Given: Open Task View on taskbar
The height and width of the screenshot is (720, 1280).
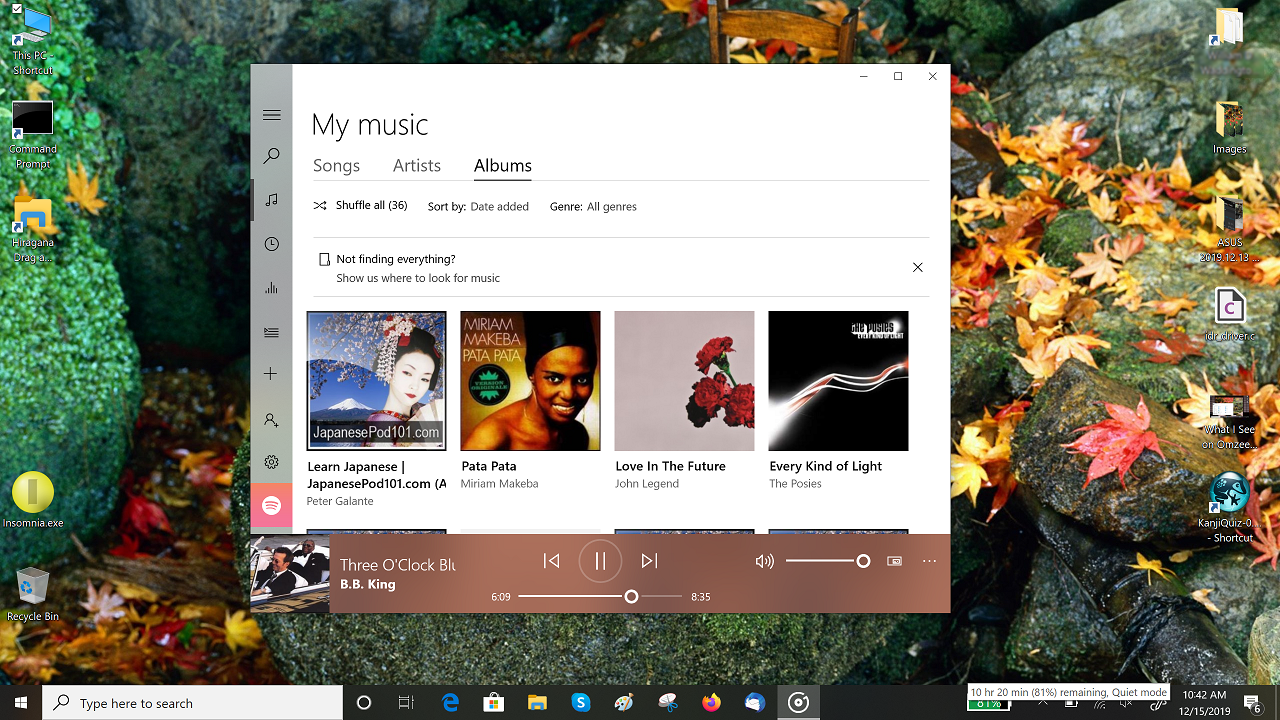Looking at the screenshot, I should tap(406, 703).
